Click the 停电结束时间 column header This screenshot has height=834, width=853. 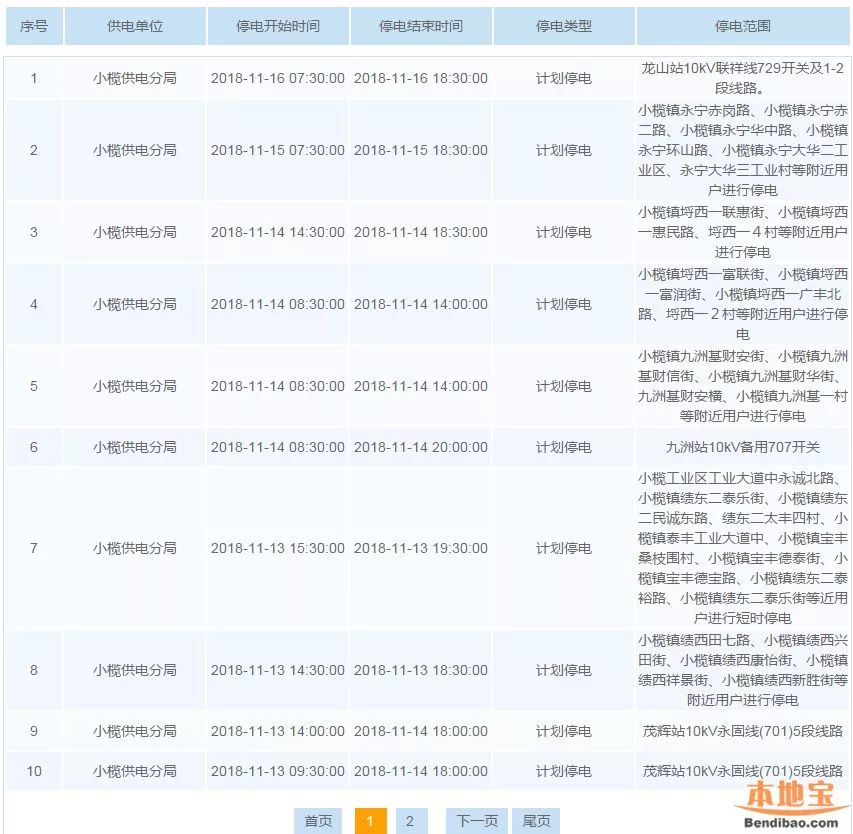click(x=421, y=26)
